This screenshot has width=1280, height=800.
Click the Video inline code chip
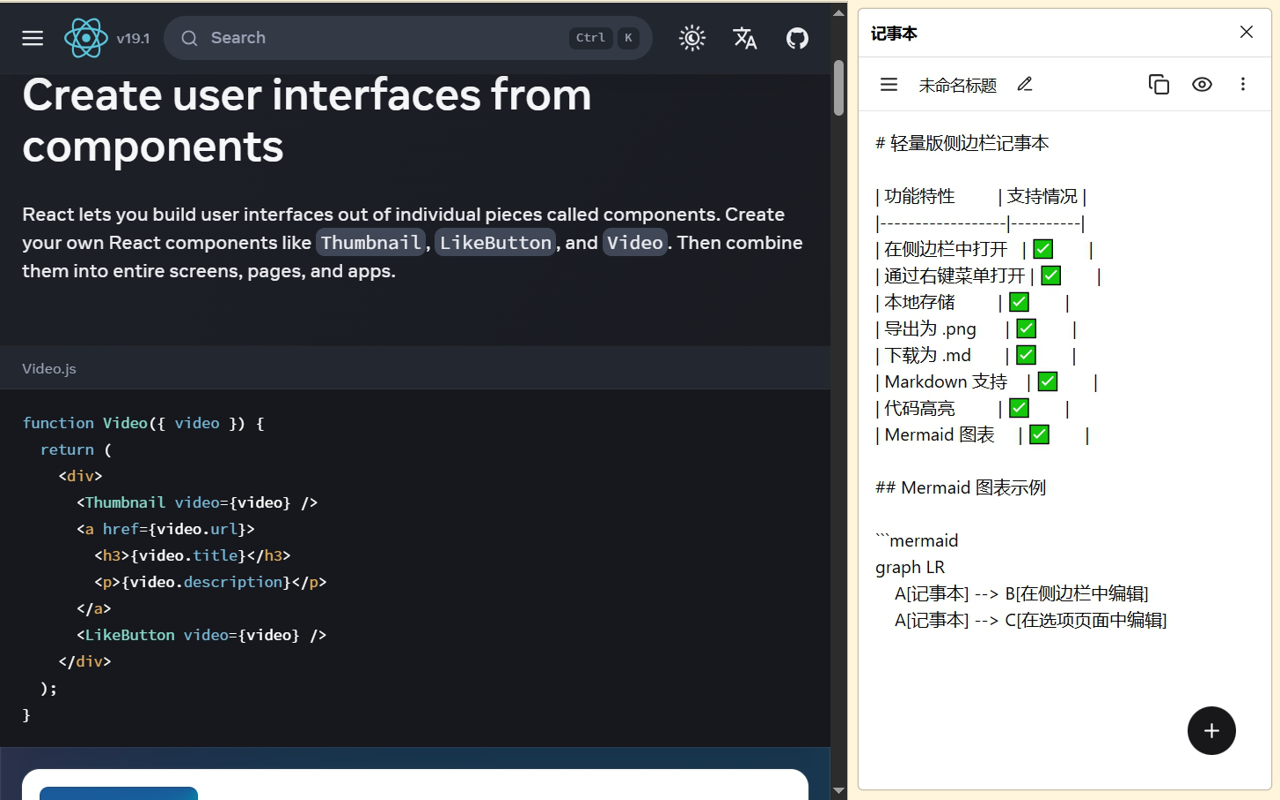tap(635, 243)
